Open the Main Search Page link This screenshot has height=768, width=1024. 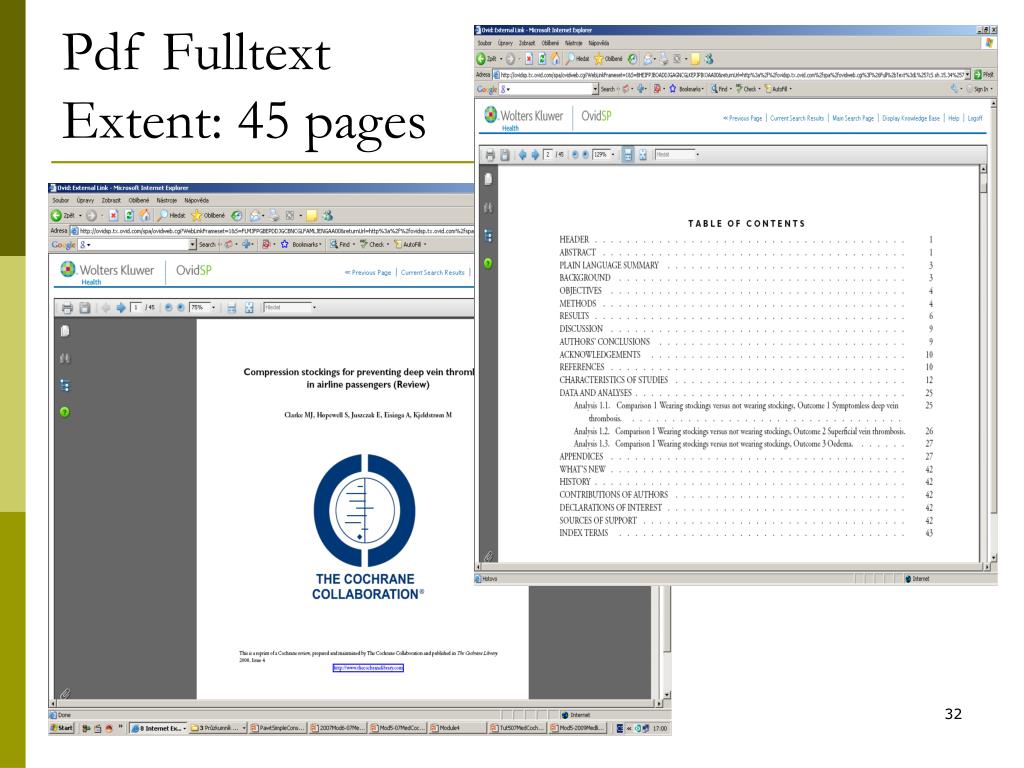853,118
